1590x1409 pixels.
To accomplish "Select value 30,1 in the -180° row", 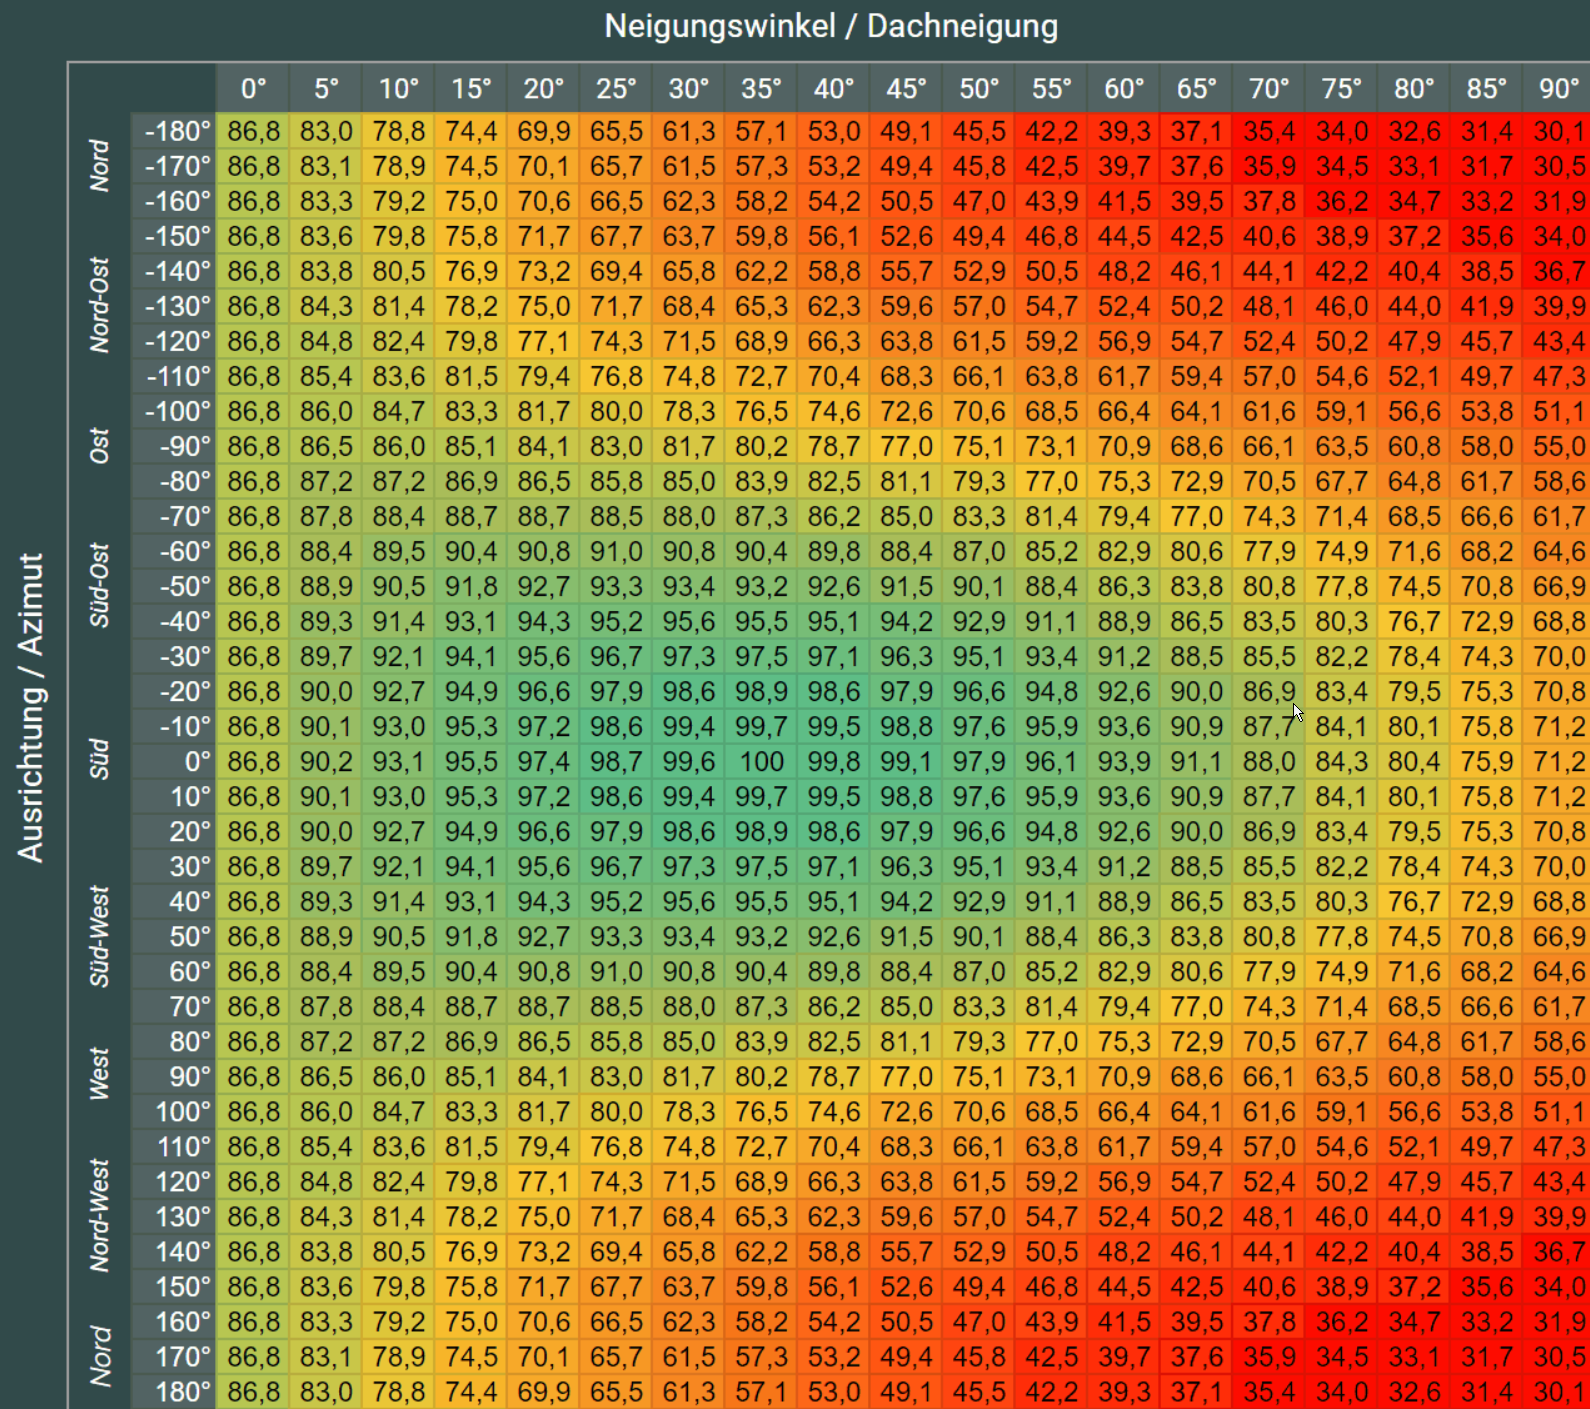I will click(x=1558, y=131).
